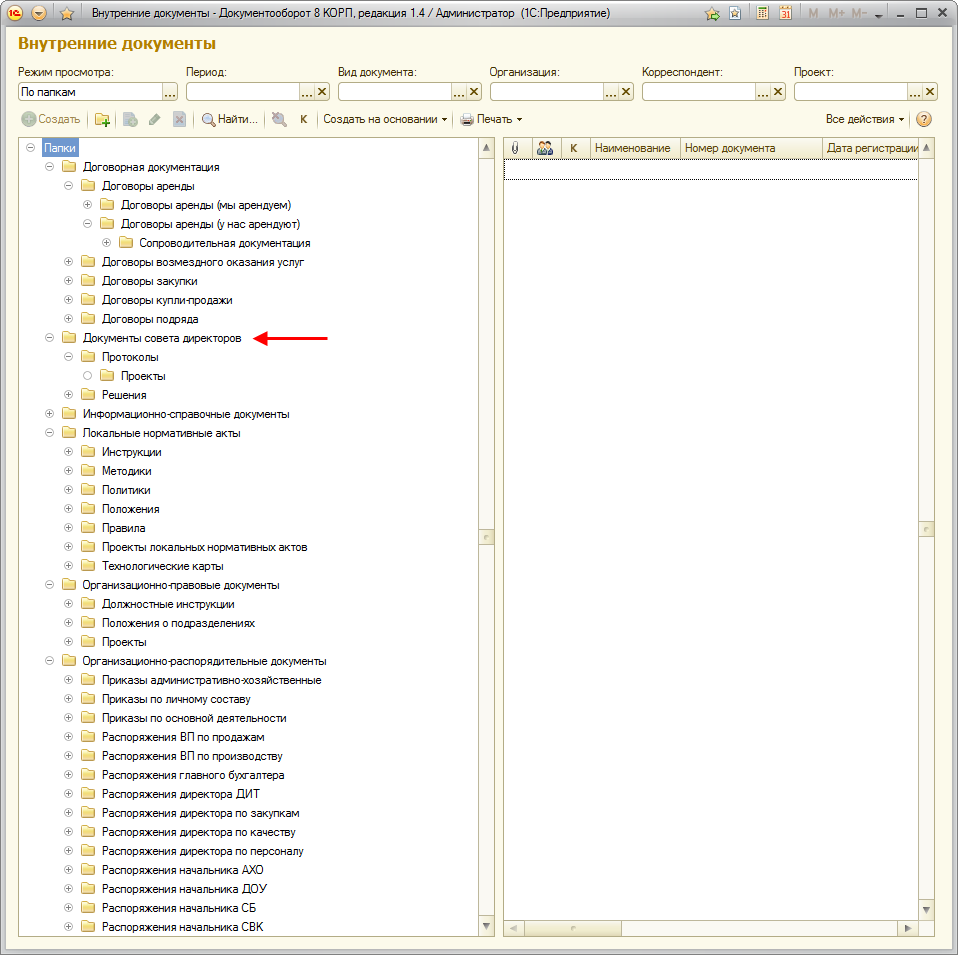
Task: Clear the Организация filter with X button
Action: [x=626, y=92]
